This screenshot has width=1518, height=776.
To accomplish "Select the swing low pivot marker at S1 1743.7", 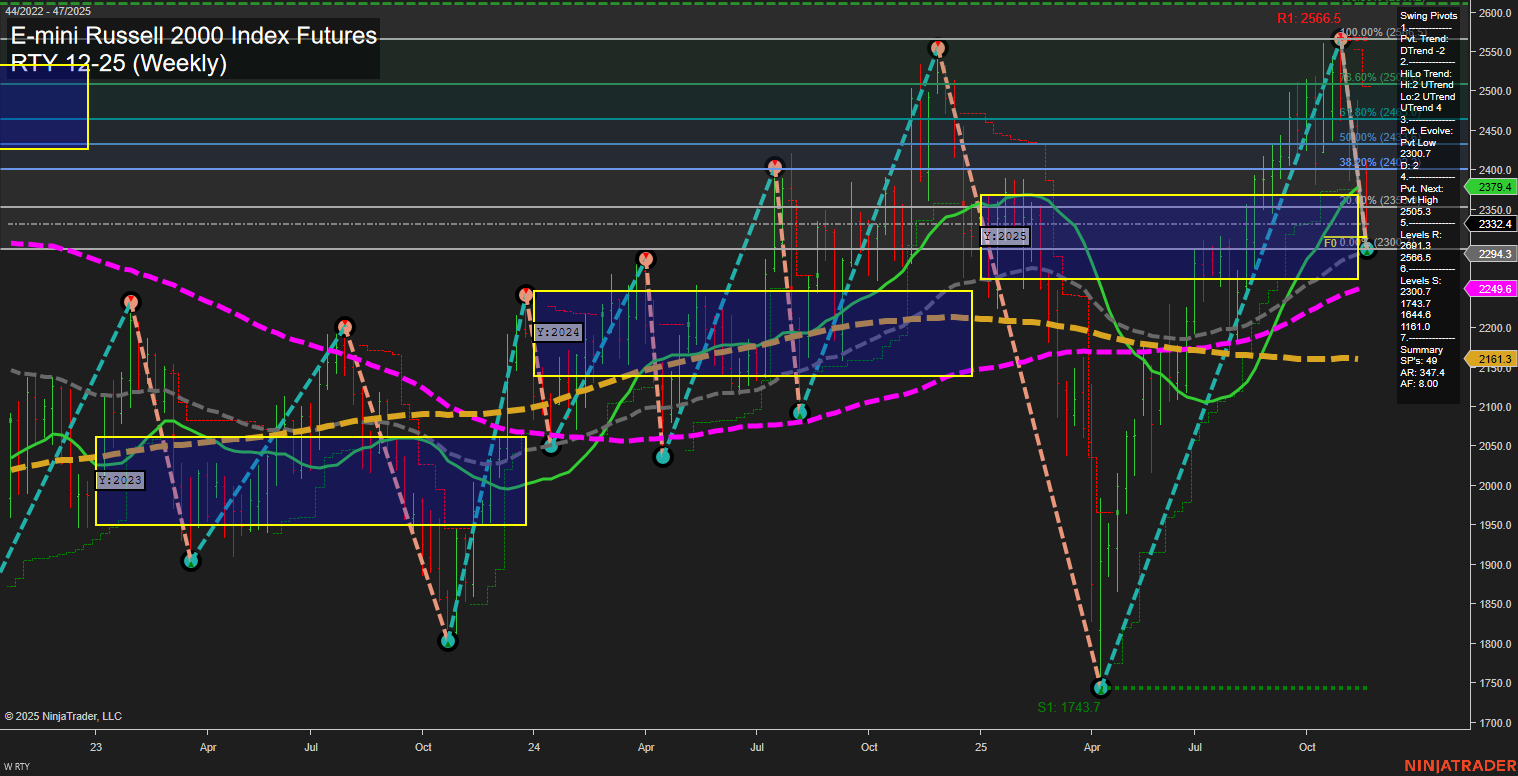I will pyautogui.click(x=1101, y=687).
